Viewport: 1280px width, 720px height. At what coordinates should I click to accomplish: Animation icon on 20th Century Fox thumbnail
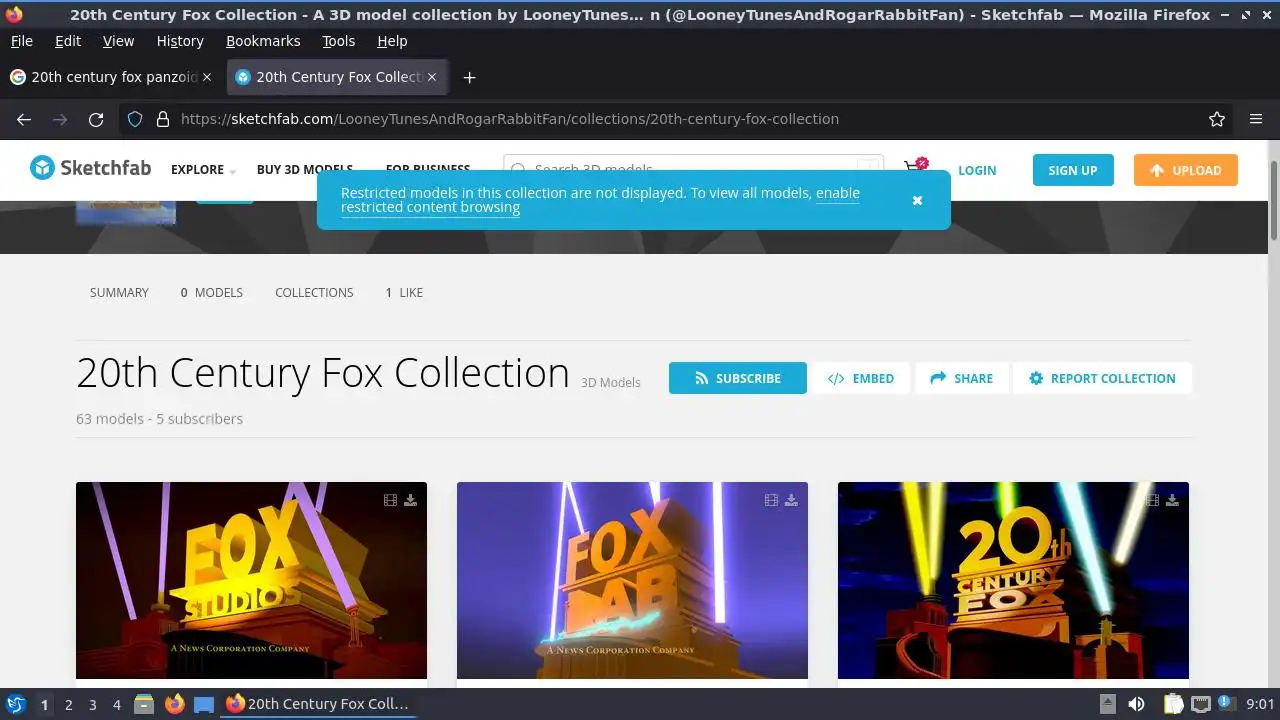(x=1152, y=500)
